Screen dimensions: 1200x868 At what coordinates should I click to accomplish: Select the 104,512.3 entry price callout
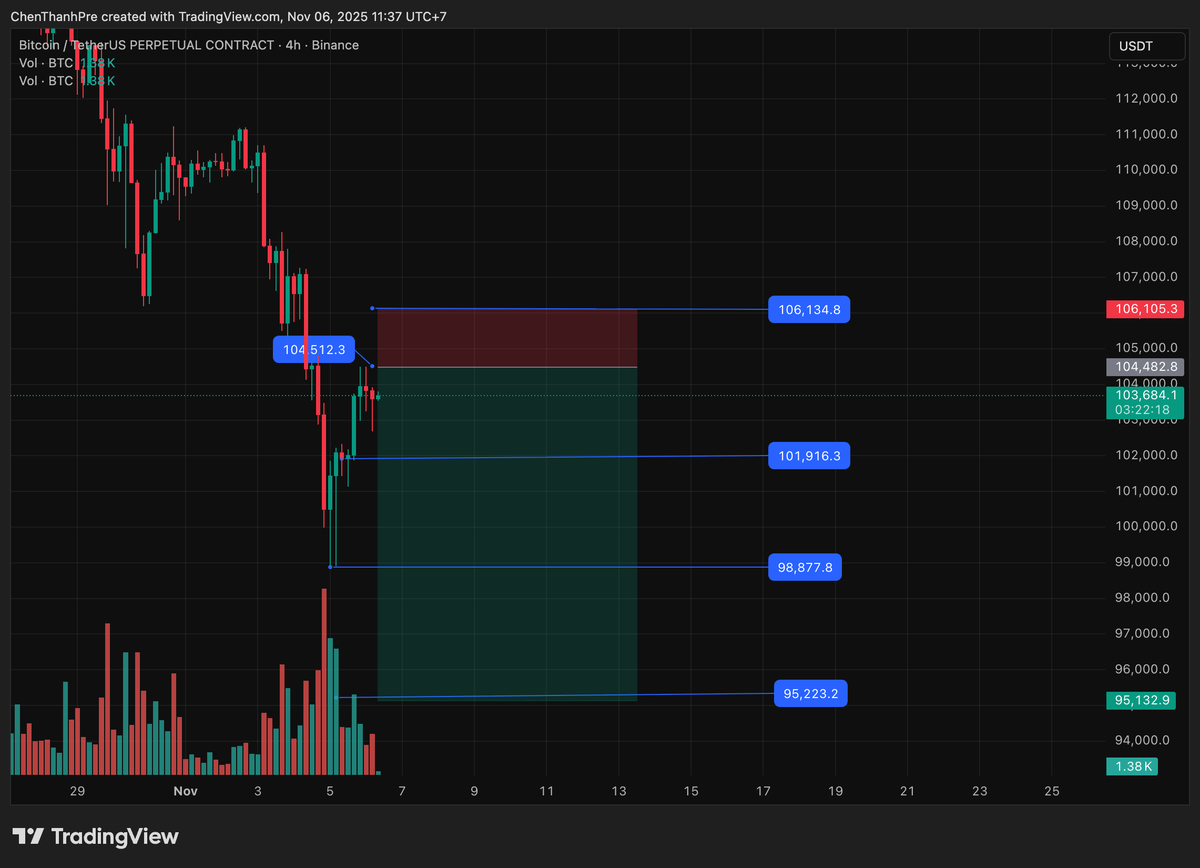(x=314, y=349)
